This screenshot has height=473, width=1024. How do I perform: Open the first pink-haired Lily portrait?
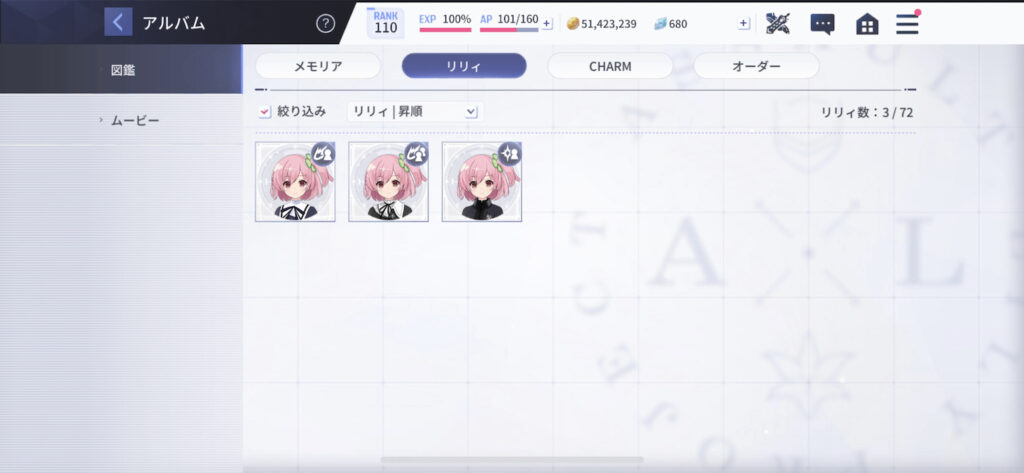coord(295,182)
